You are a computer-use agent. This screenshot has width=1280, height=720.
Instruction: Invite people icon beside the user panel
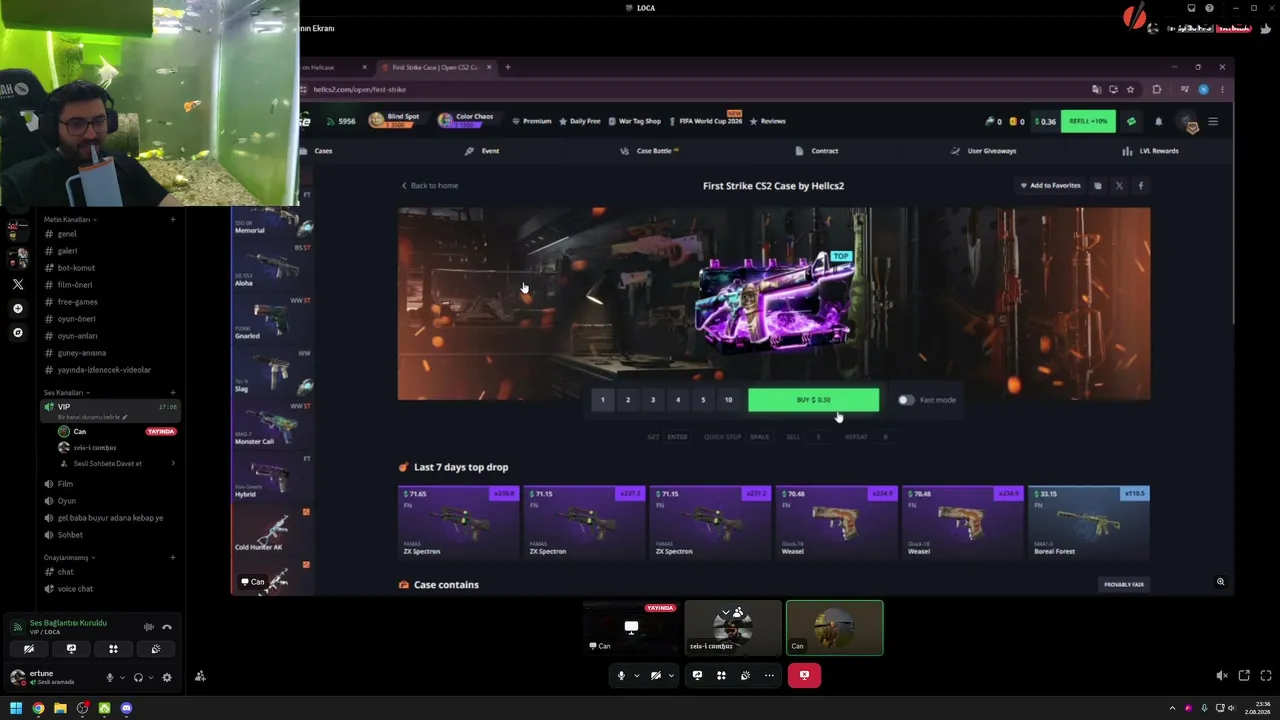tap(200, 677)
